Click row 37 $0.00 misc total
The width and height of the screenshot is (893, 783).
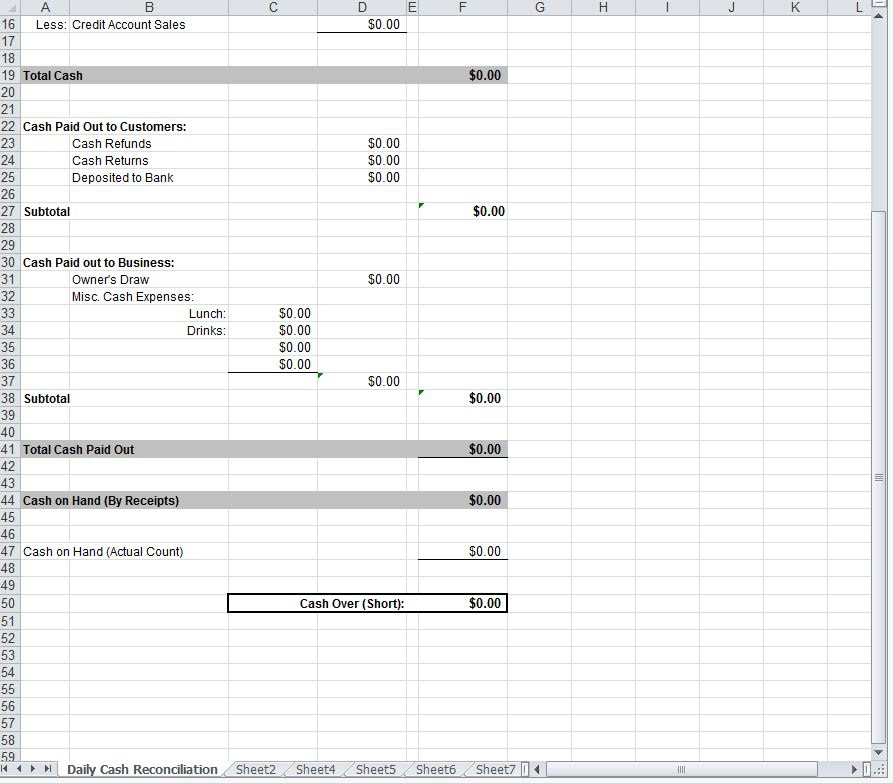[x=384, y=382]
